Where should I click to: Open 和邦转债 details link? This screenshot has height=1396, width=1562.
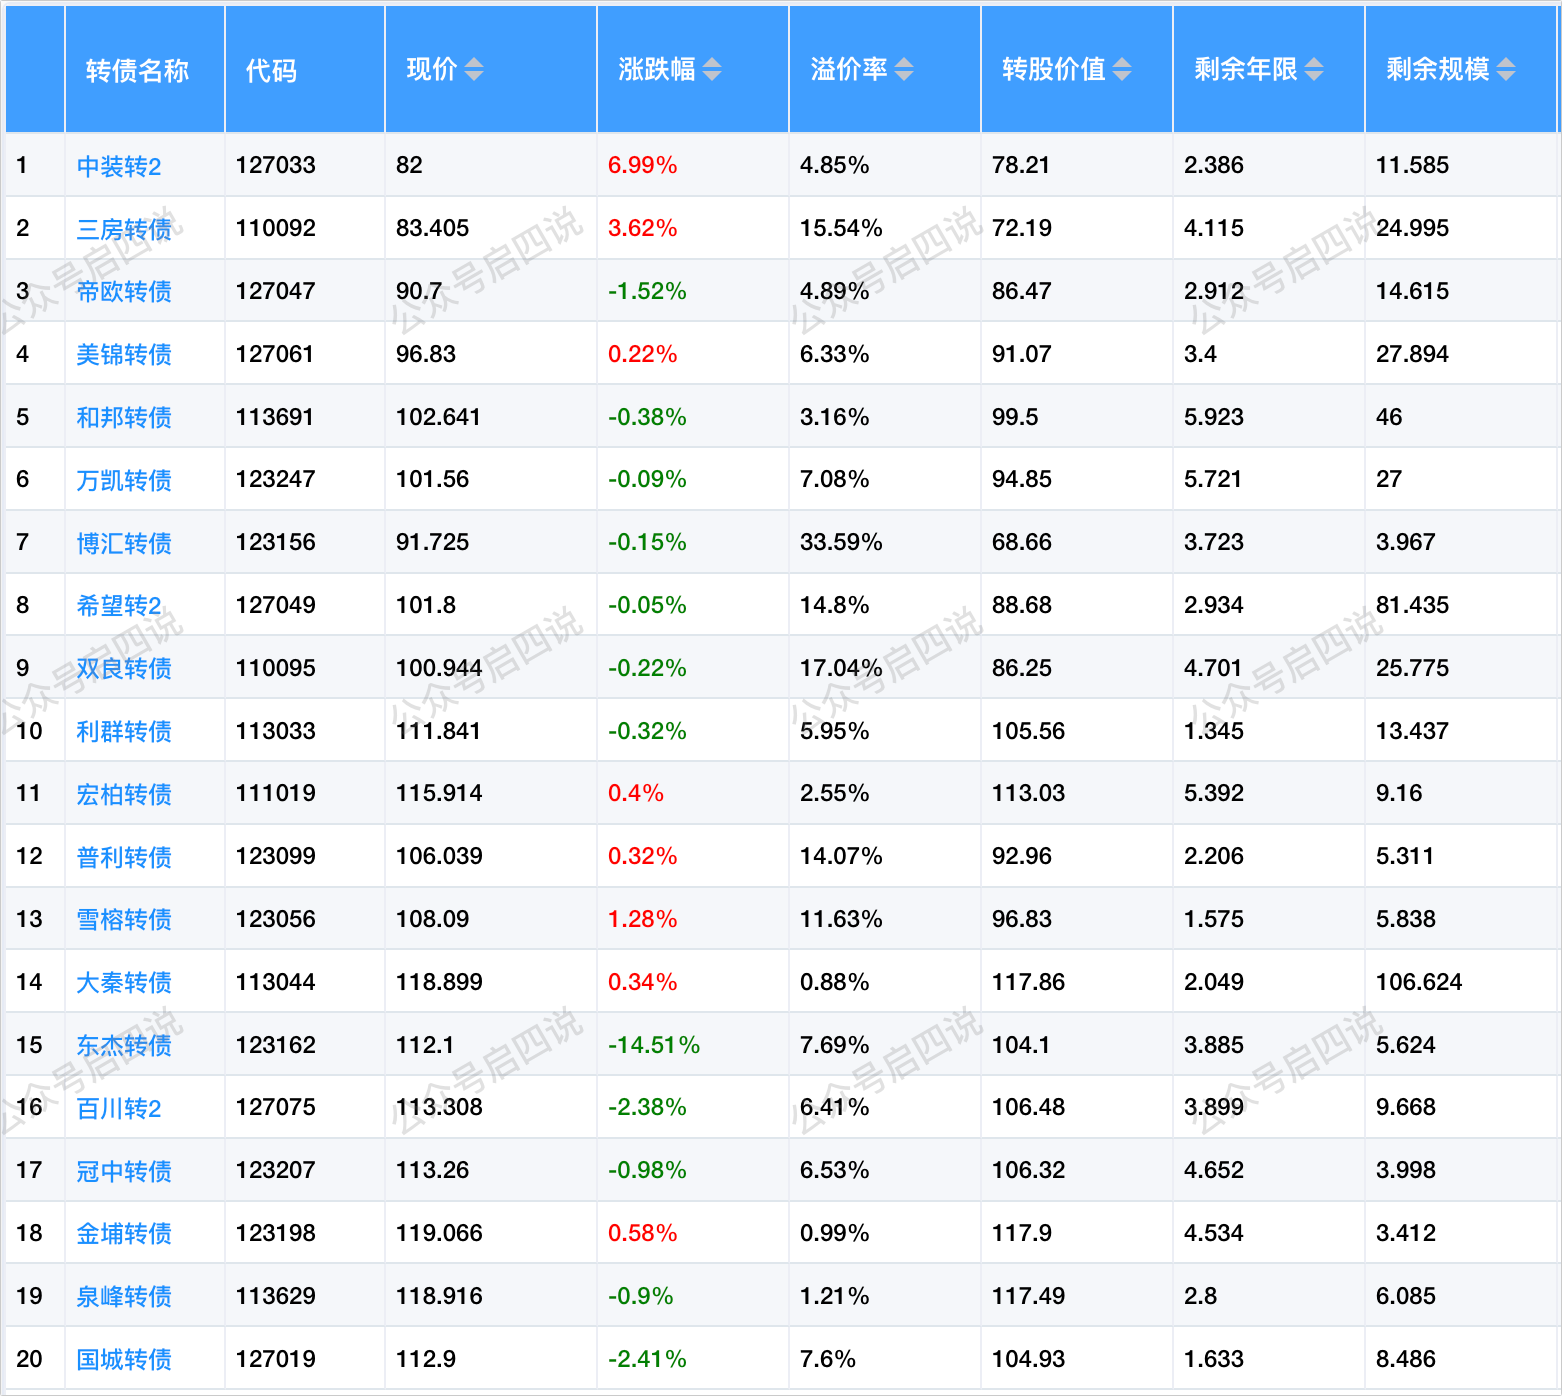[x=124, y=417]
